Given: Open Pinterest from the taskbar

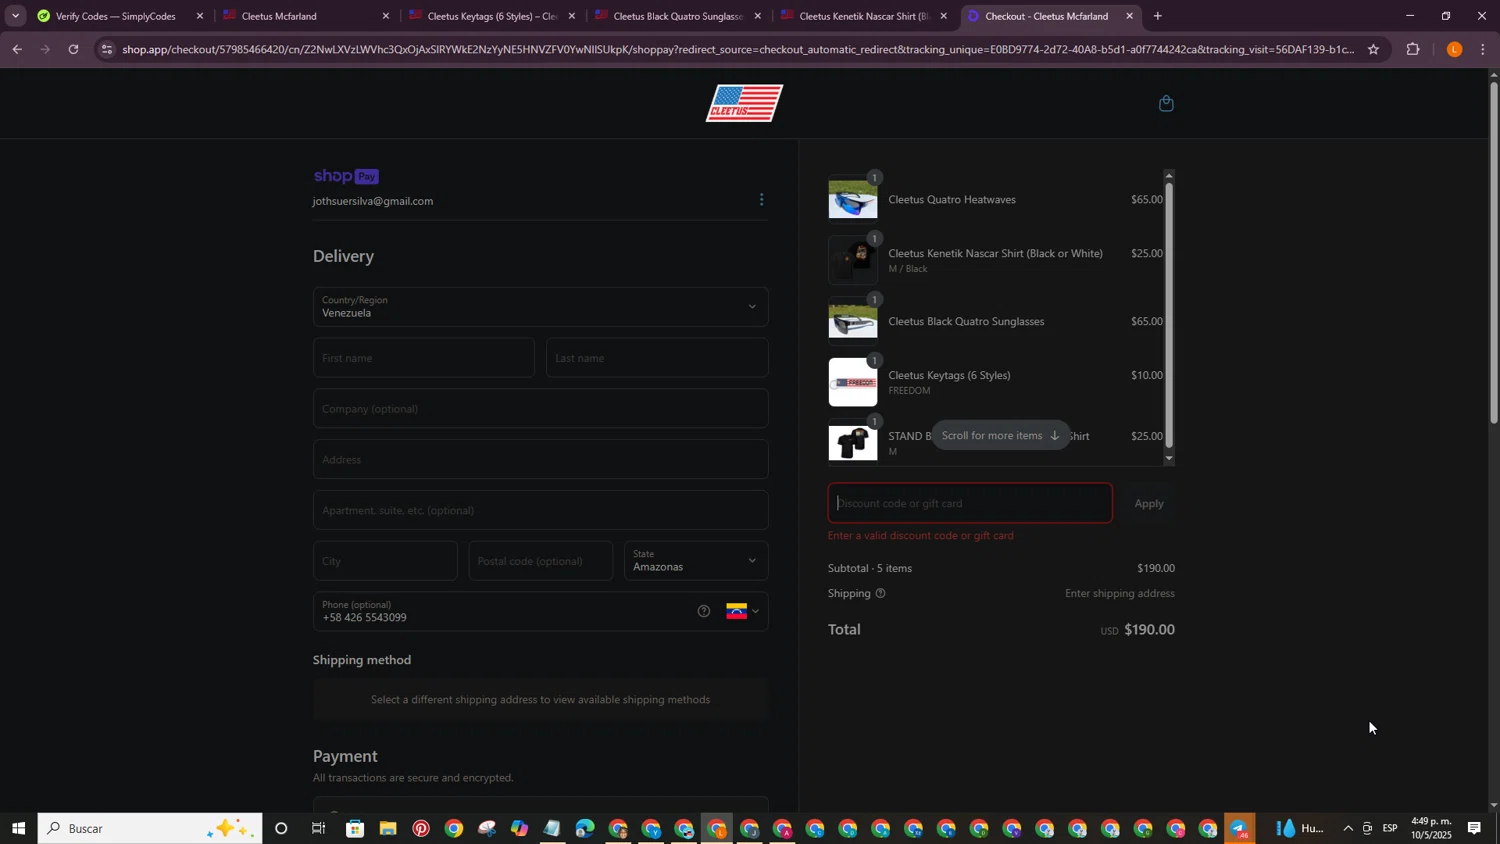Looking at the screenshot, I should tap(421, 828).
